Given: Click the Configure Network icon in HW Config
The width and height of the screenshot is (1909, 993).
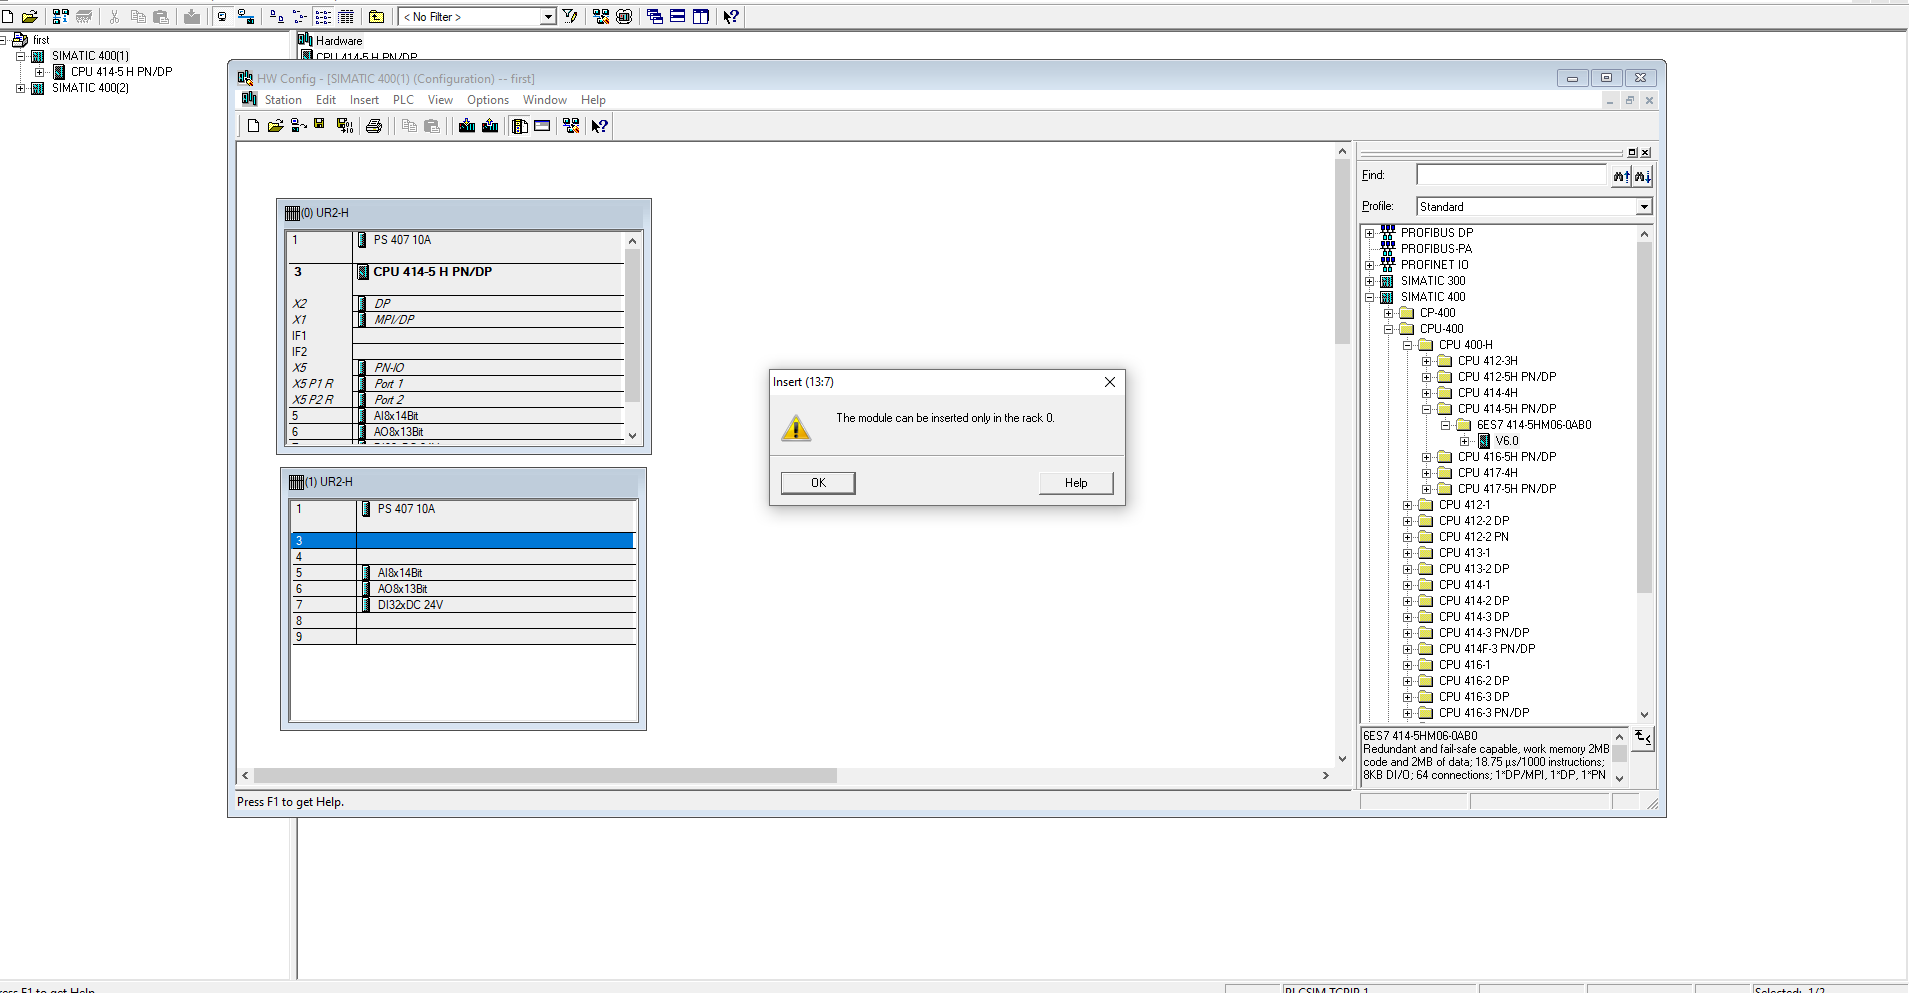Looking at the screenshot, I should (571, 126).
